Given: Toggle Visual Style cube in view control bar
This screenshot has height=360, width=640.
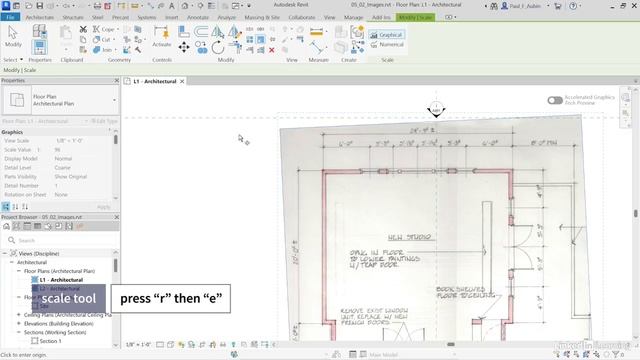Looking at the screenshot, I should tap(171, 344).
